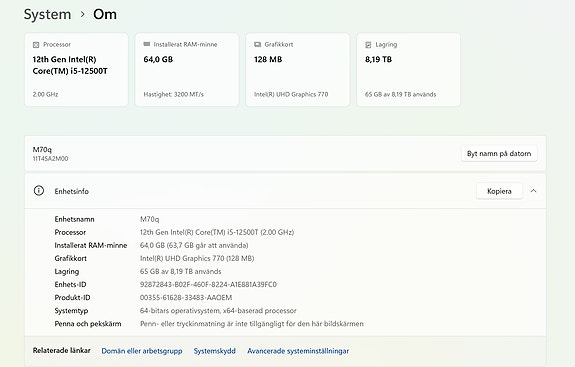Image resolution: width=575 pixels, height=367 pixels.
Task: Click the Processor chip icon in top card
Action: (36, 45)
